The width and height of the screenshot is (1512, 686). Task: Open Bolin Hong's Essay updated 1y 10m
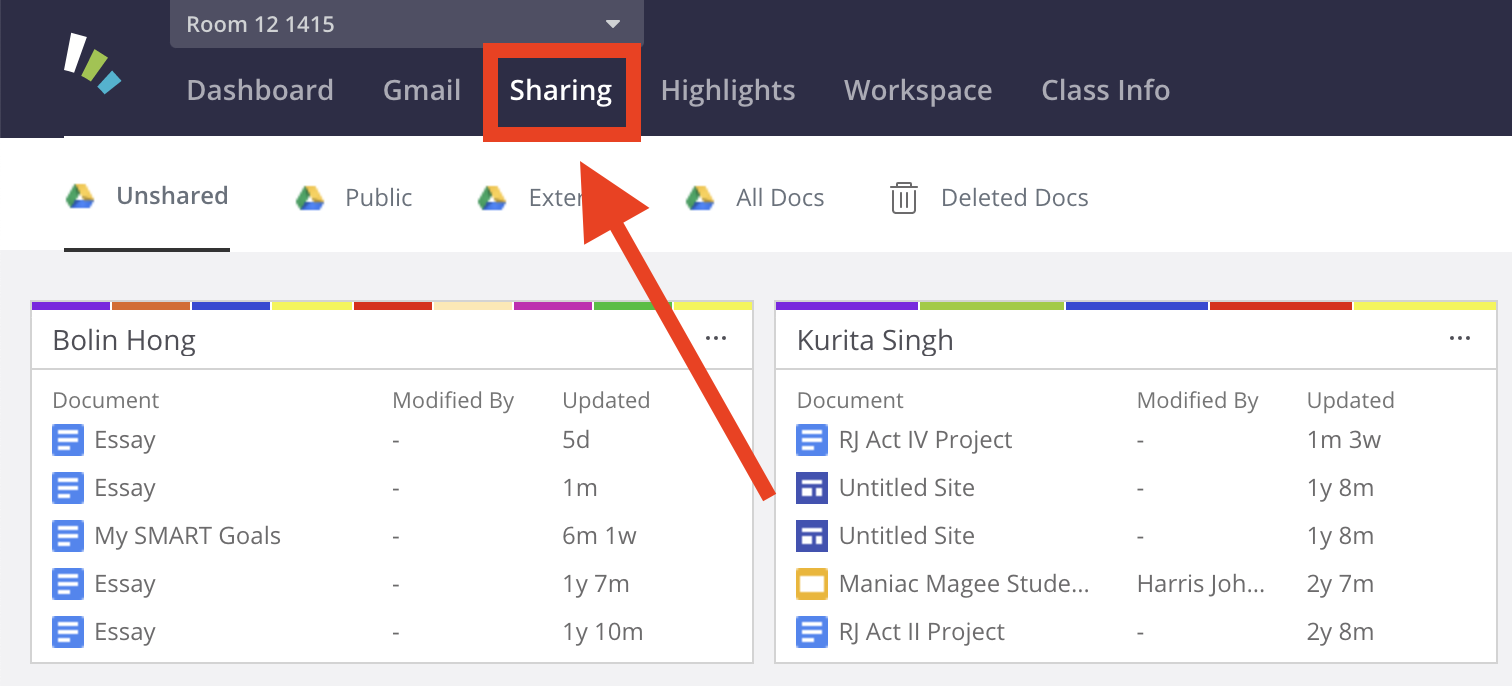tap(125, 632)
